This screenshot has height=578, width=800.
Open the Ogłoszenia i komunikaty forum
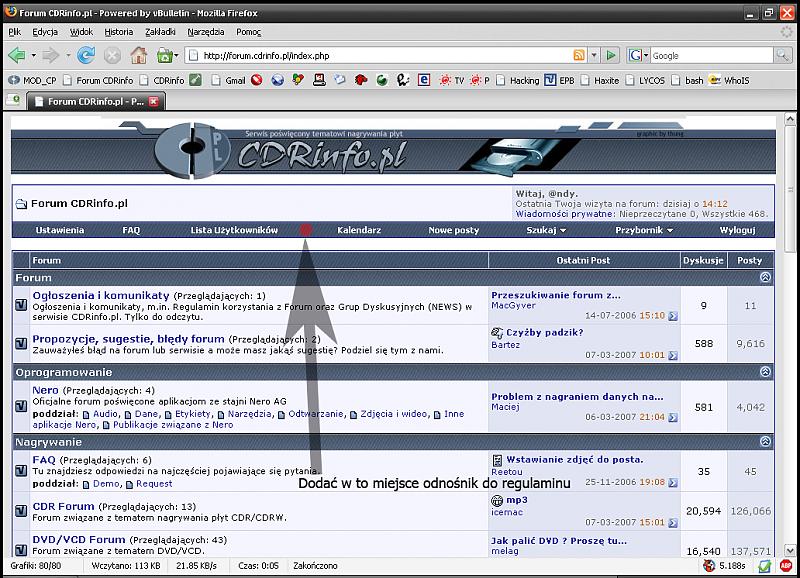pos(101,295)
